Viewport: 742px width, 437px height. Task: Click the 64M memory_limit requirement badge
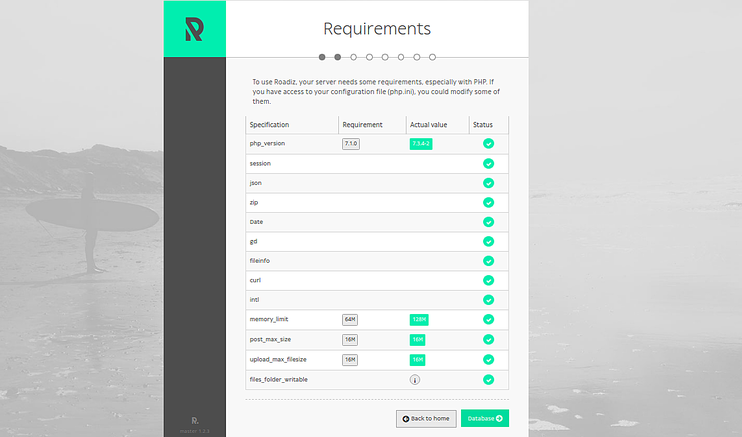(350, 319)
